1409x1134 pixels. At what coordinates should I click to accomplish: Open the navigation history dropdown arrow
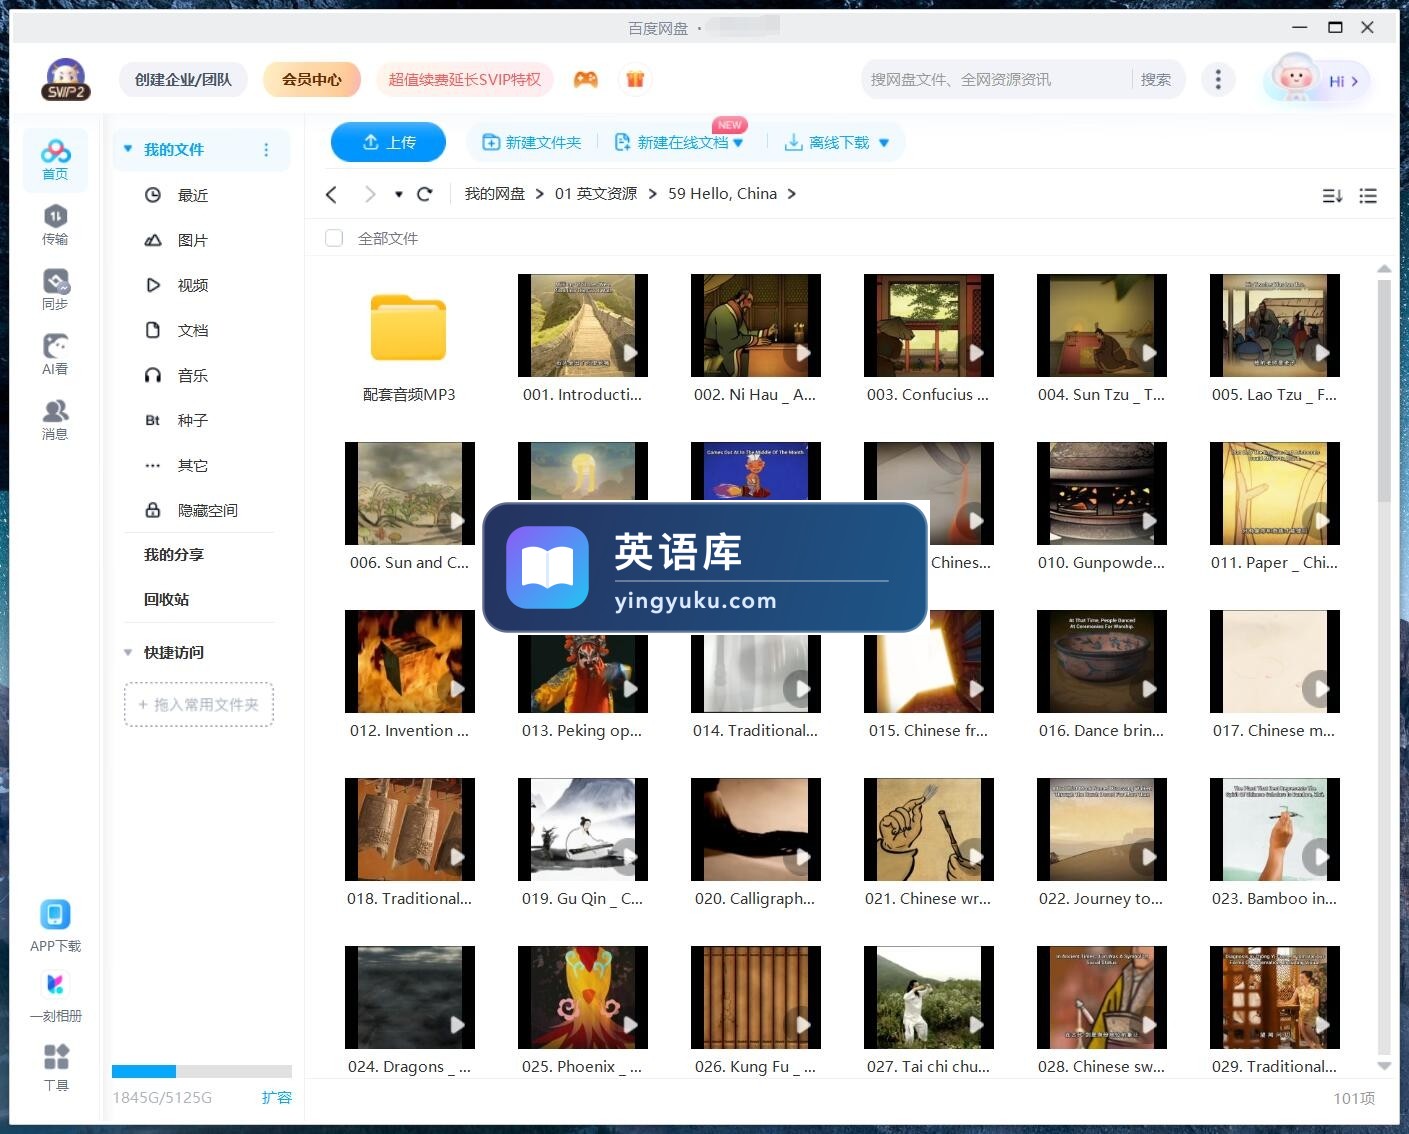point(398,194)
